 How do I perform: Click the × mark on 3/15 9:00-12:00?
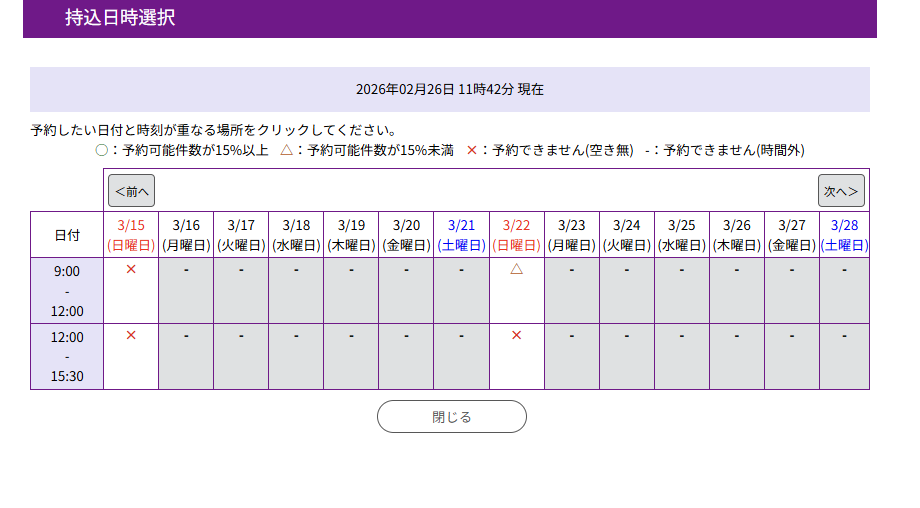(x=131, y=270)
